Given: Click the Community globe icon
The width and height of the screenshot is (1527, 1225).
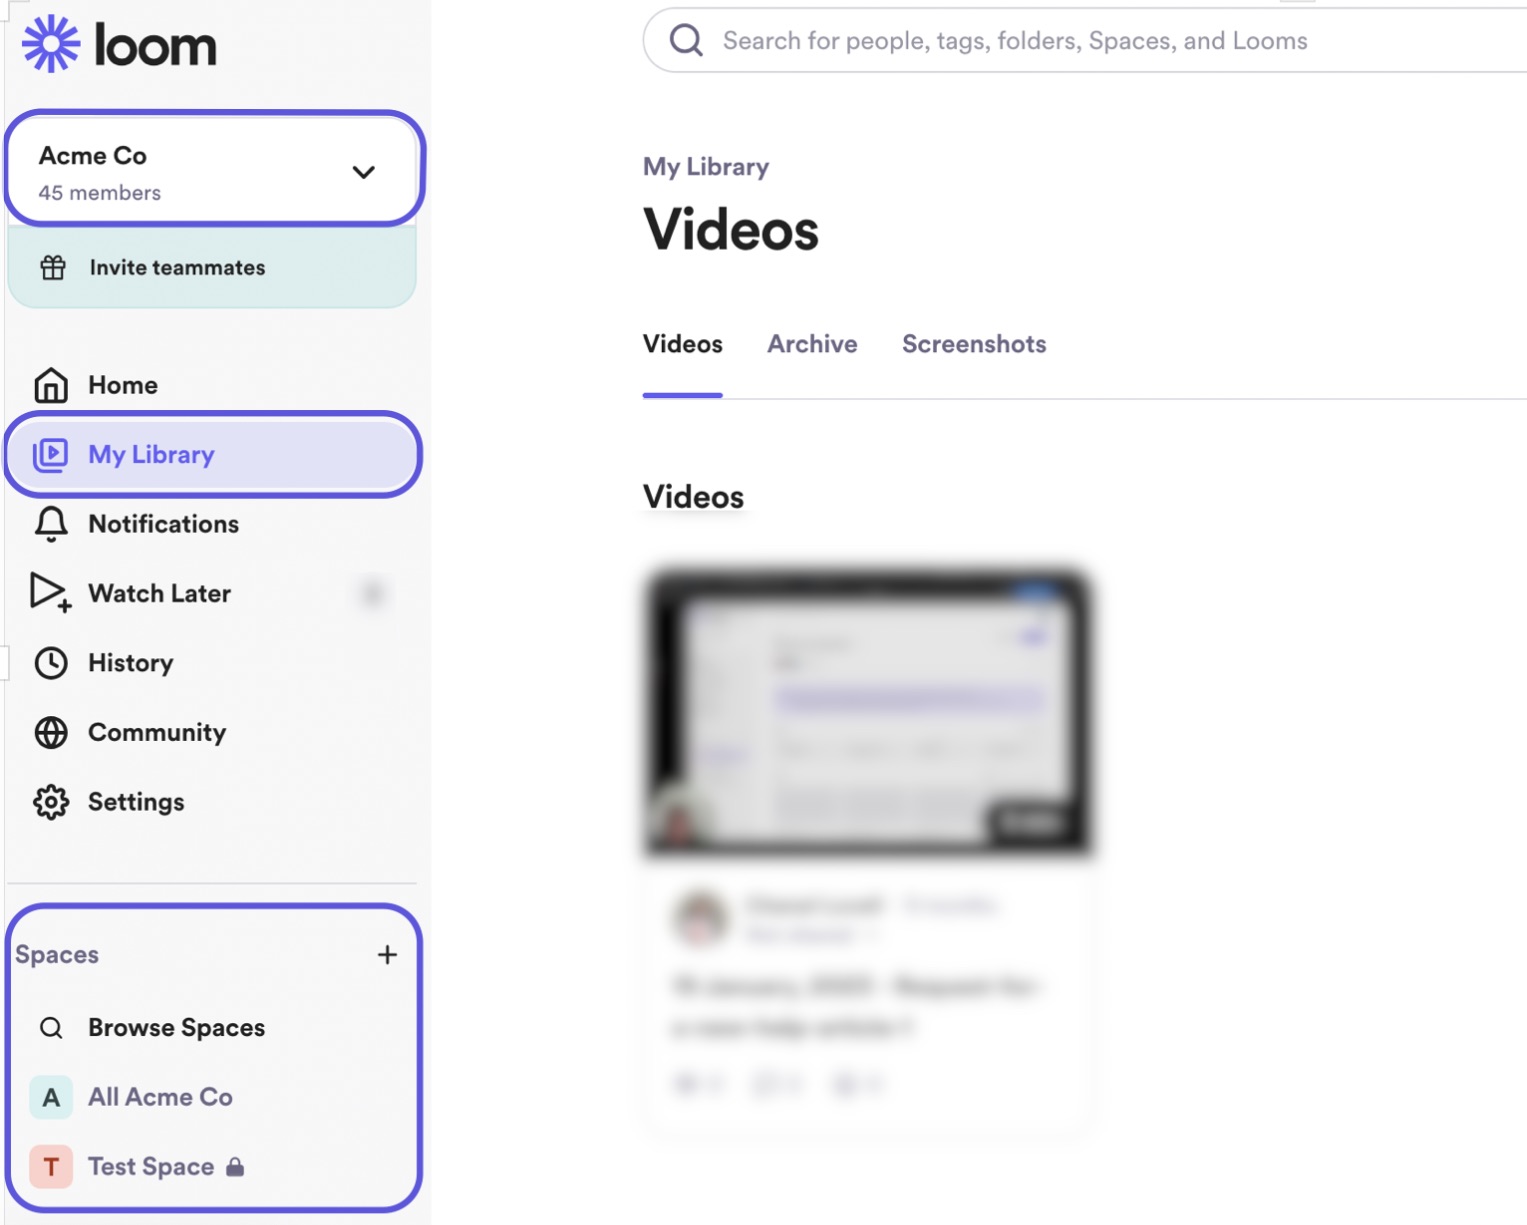Looking at the screenshot, I should [51, 733].
